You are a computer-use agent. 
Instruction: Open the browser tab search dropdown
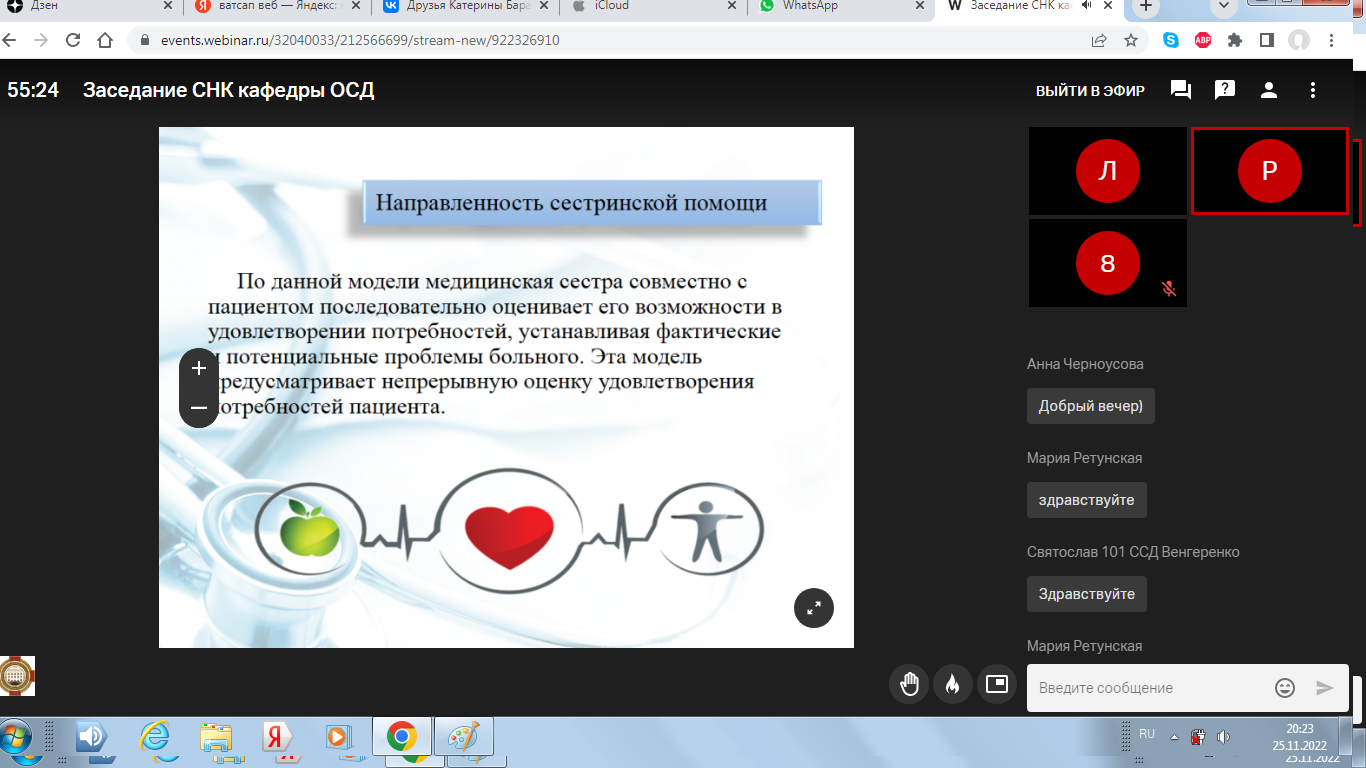(x=1222, y=7)
